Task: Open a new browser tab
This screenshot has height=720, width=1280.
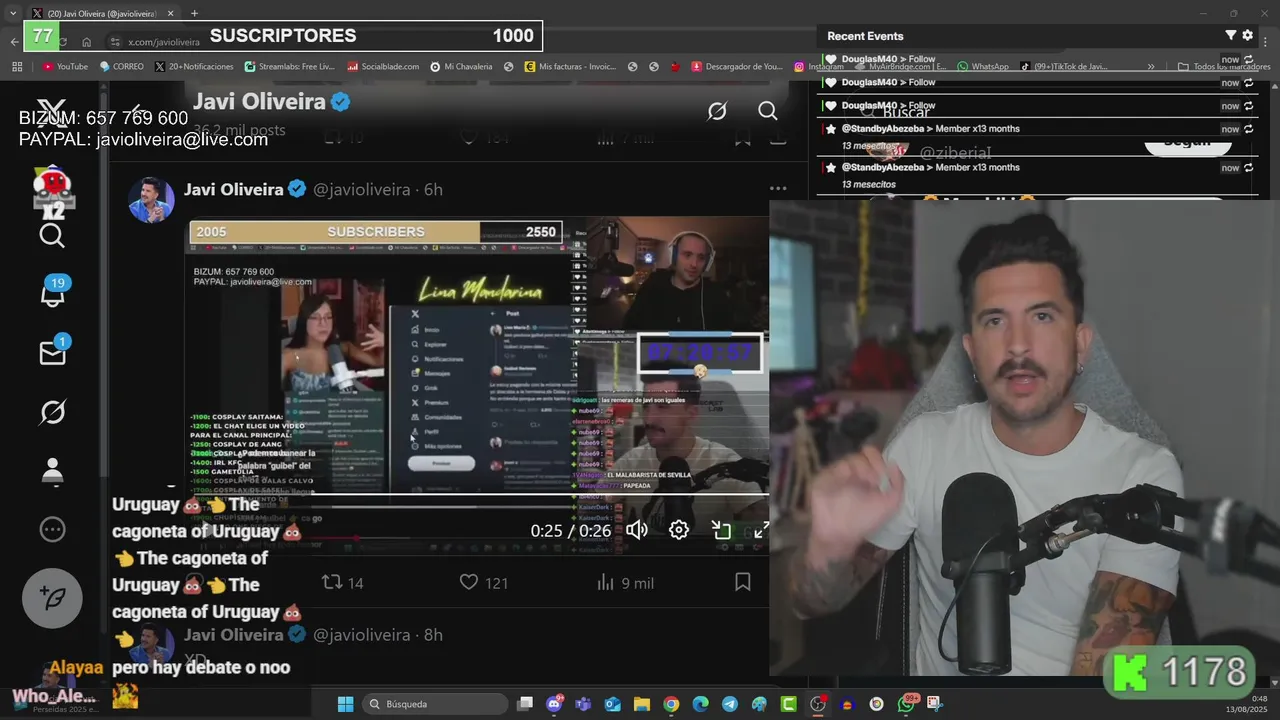Action: point(194,13)
